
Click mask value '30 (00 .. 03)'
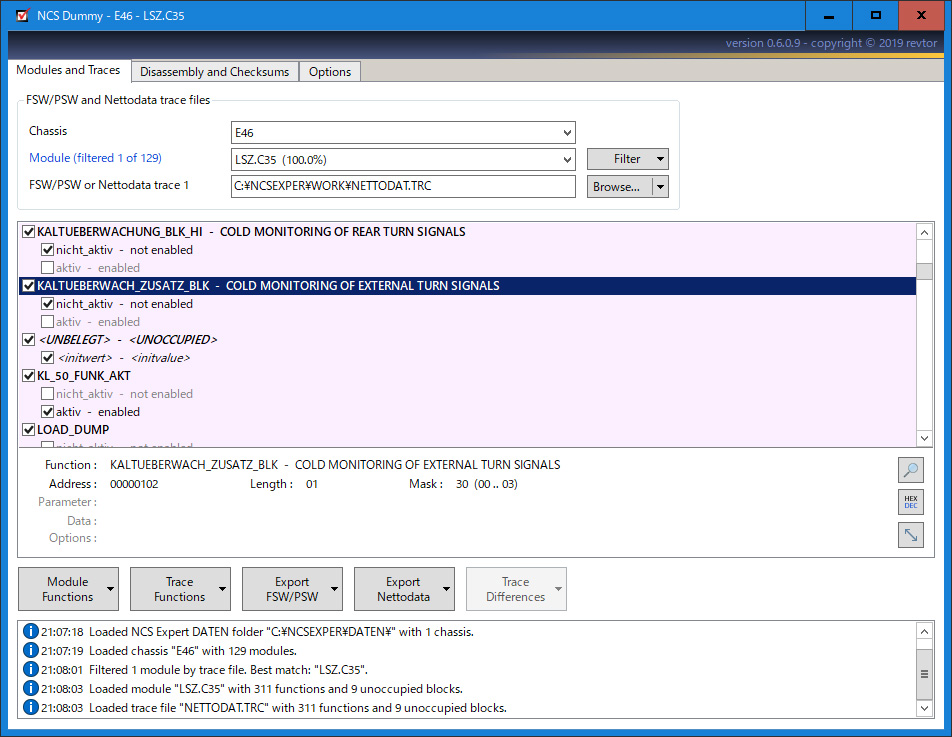tap(487, 484)
